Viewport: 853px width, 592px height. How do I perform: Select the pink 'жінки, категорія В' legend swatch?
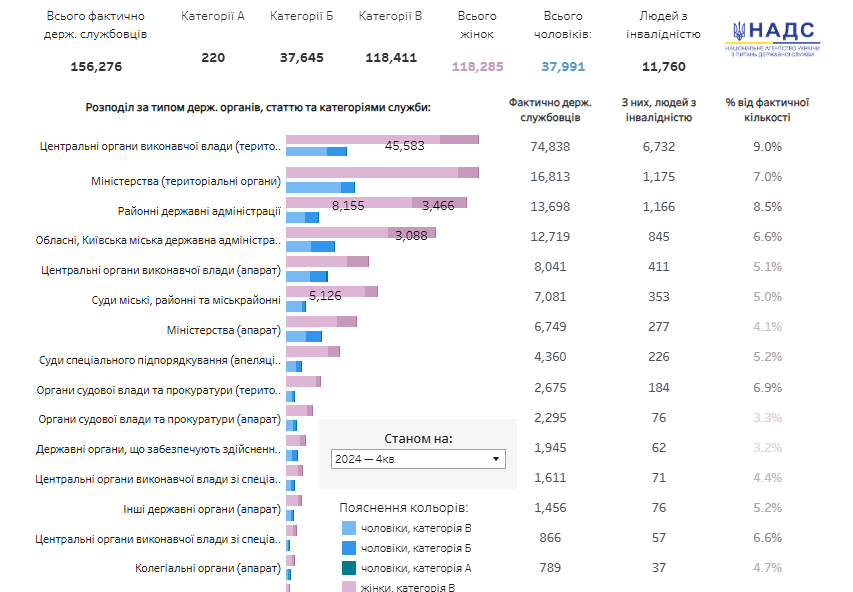[348, 587]
